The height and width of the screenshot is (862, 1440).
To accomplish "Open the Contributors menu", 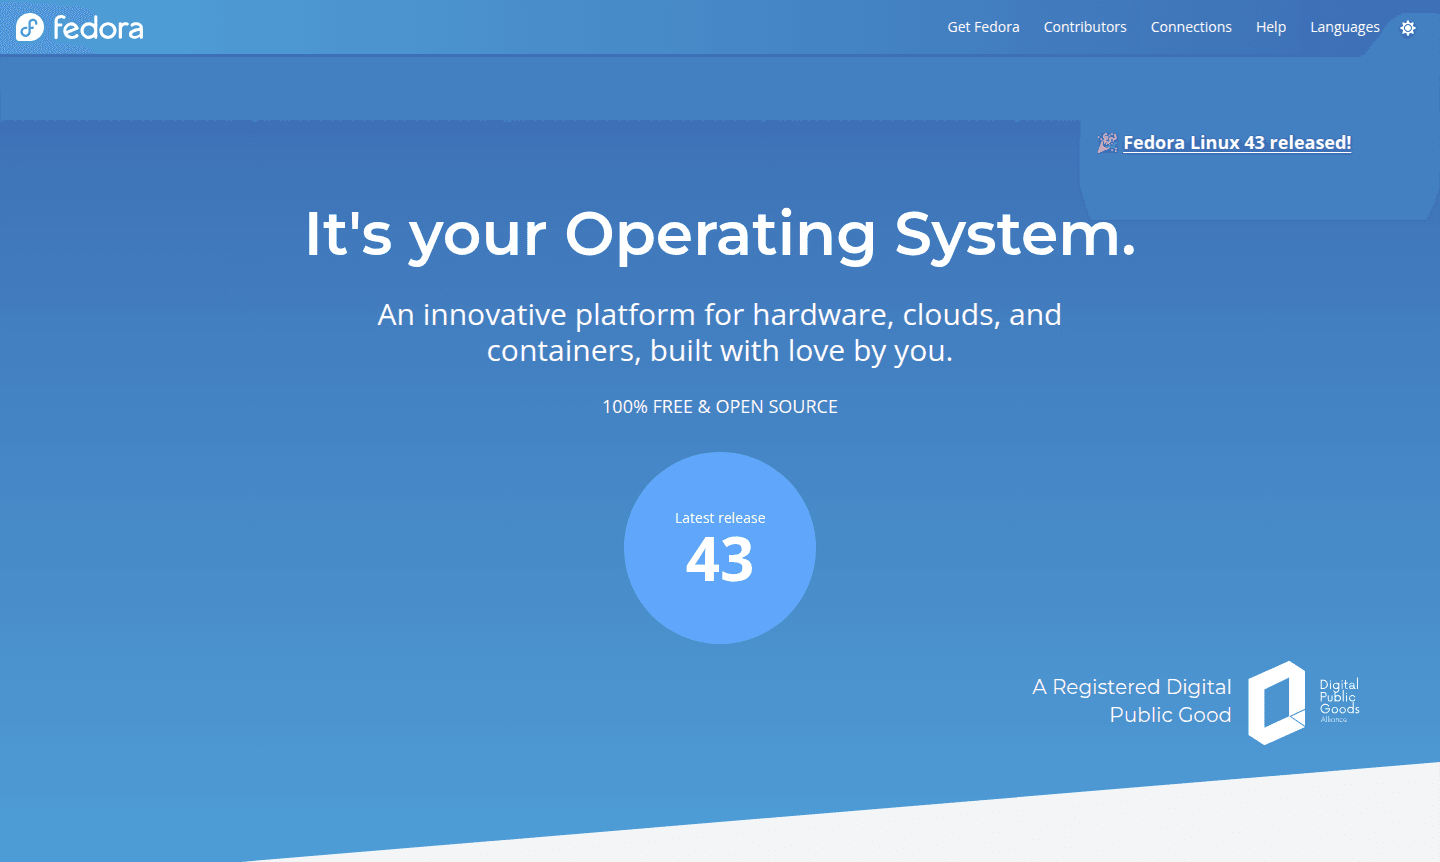I will 1085,27.
